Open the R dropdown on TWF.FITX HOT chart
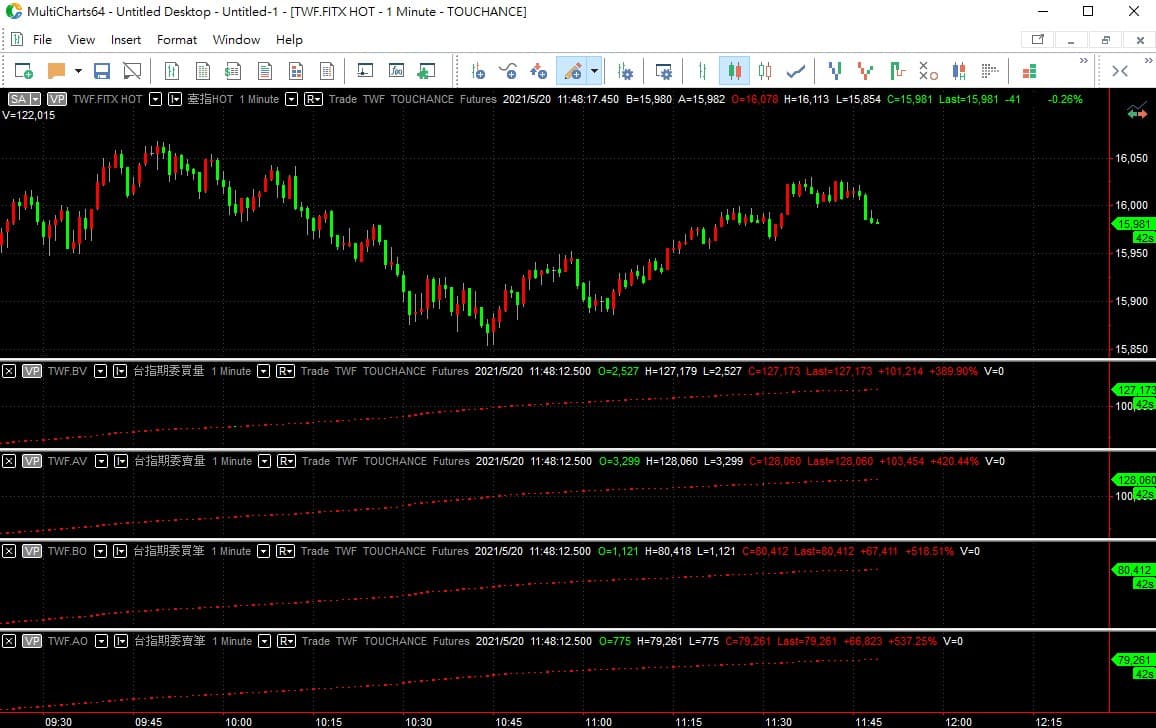 tap(313, 99)
